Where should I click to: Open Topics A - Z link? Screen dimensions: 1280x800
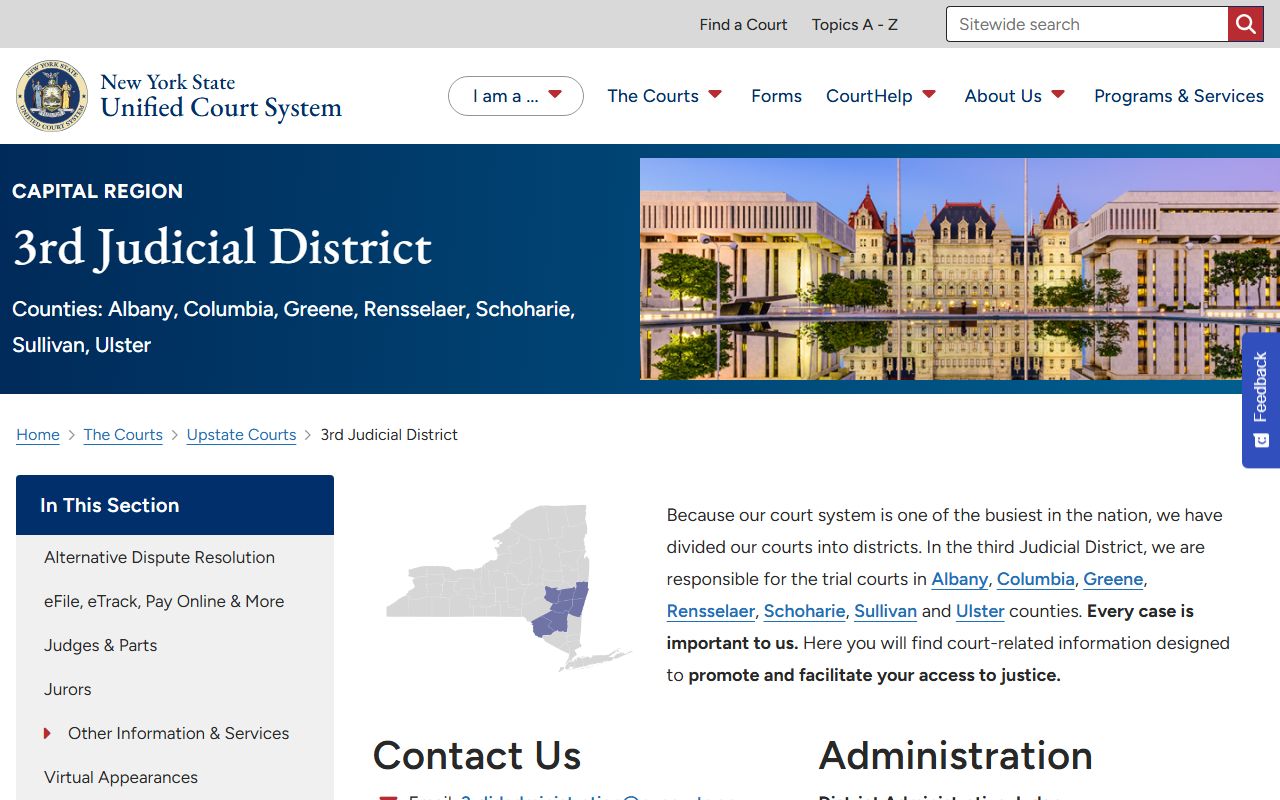[x=855, y=24]
